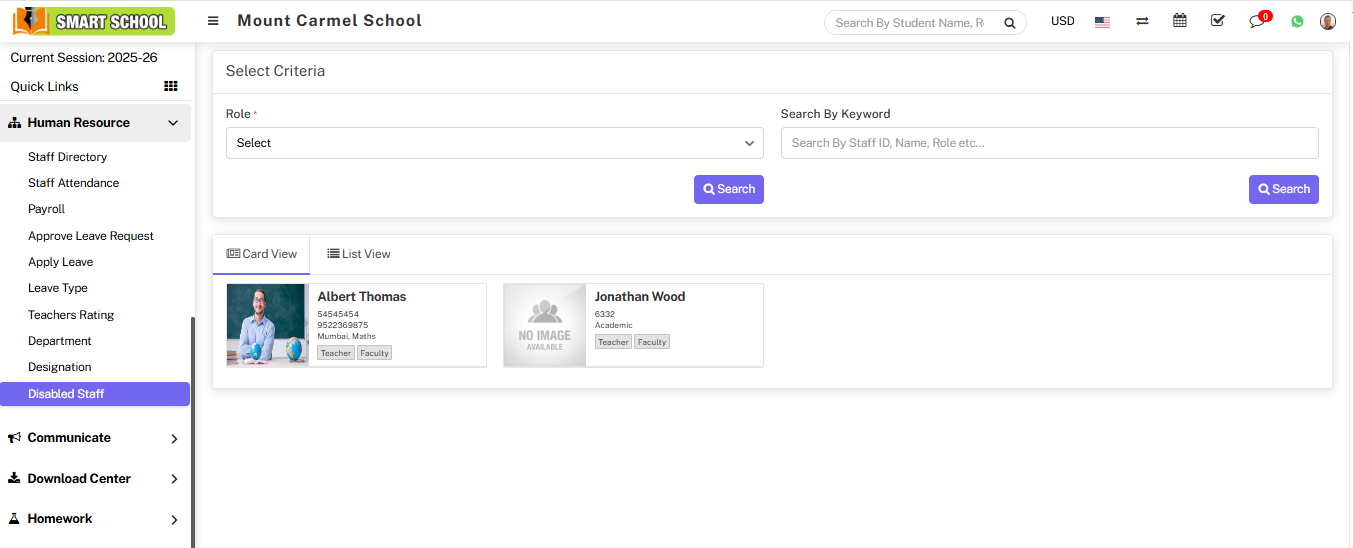Click the switch session arrows icon
This screenshot has width=1353, height=548.
[1142, 21]
